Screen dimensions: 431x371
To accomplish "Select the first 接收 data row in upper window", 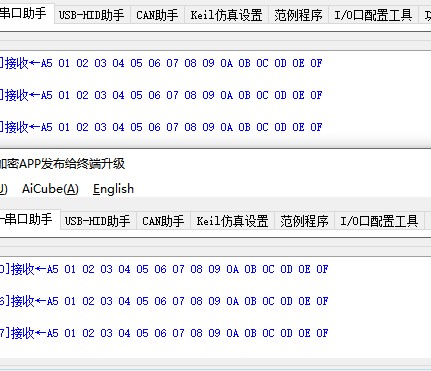I will [x=161, y=63].
